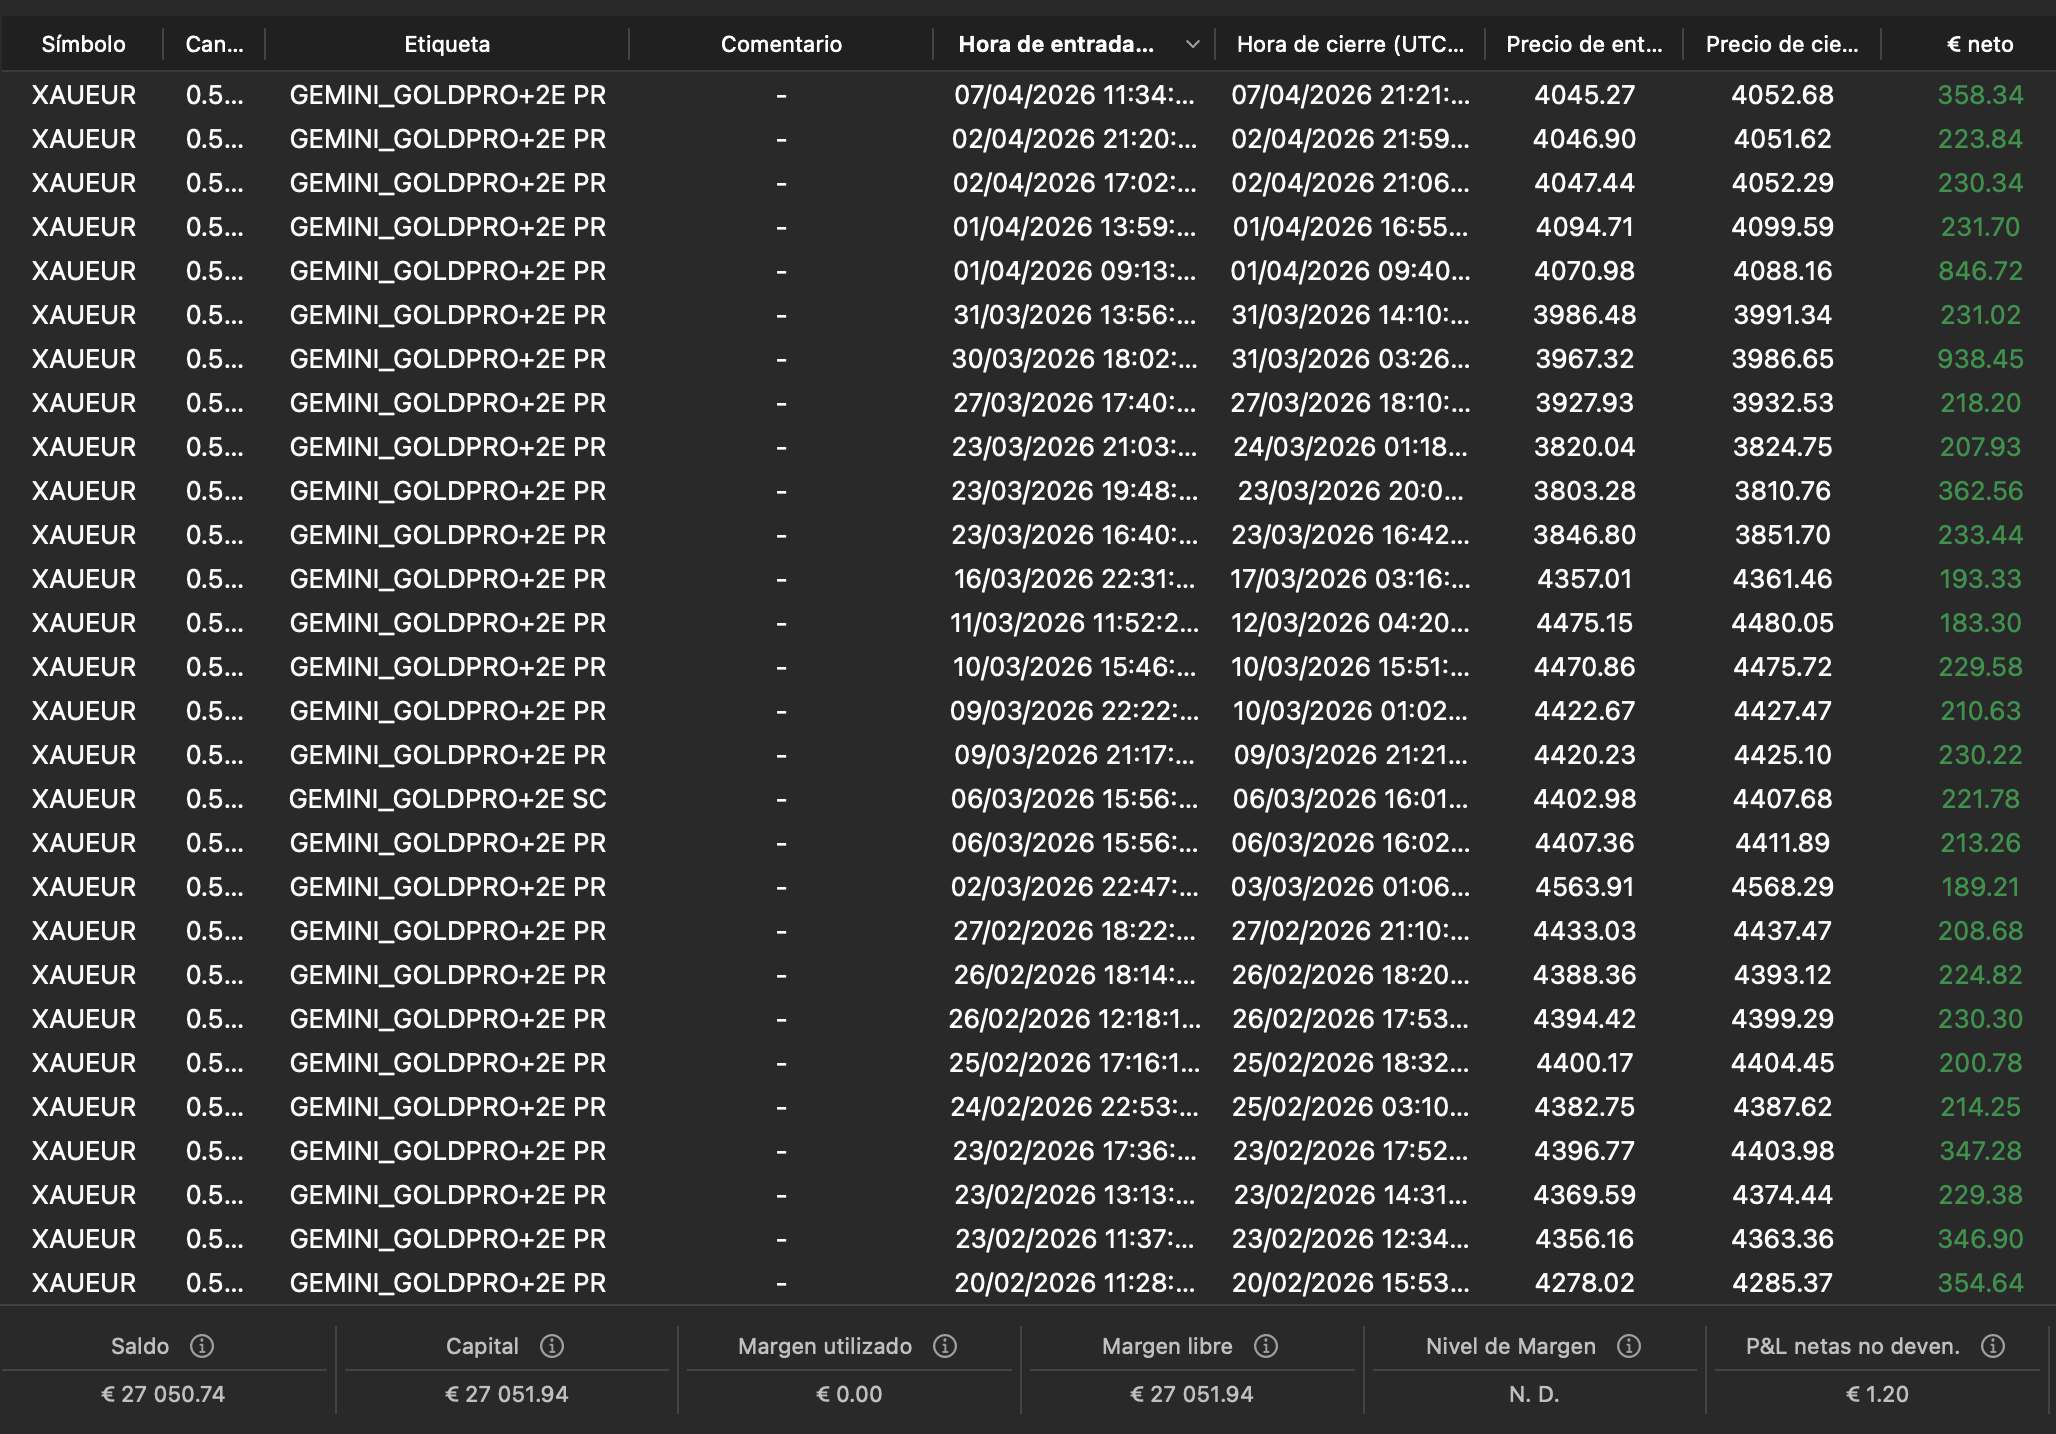Click the info icon next to Capital
Screen dimensions: 2056x1434
click(553, 1346)
